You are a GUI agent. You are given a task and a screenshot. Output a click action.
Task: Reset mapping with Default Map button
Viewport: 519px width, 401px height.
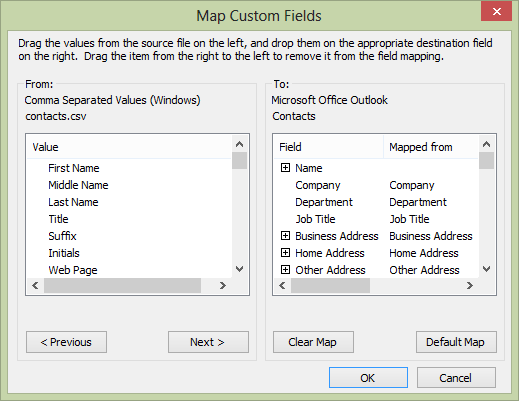pos(456,342)
